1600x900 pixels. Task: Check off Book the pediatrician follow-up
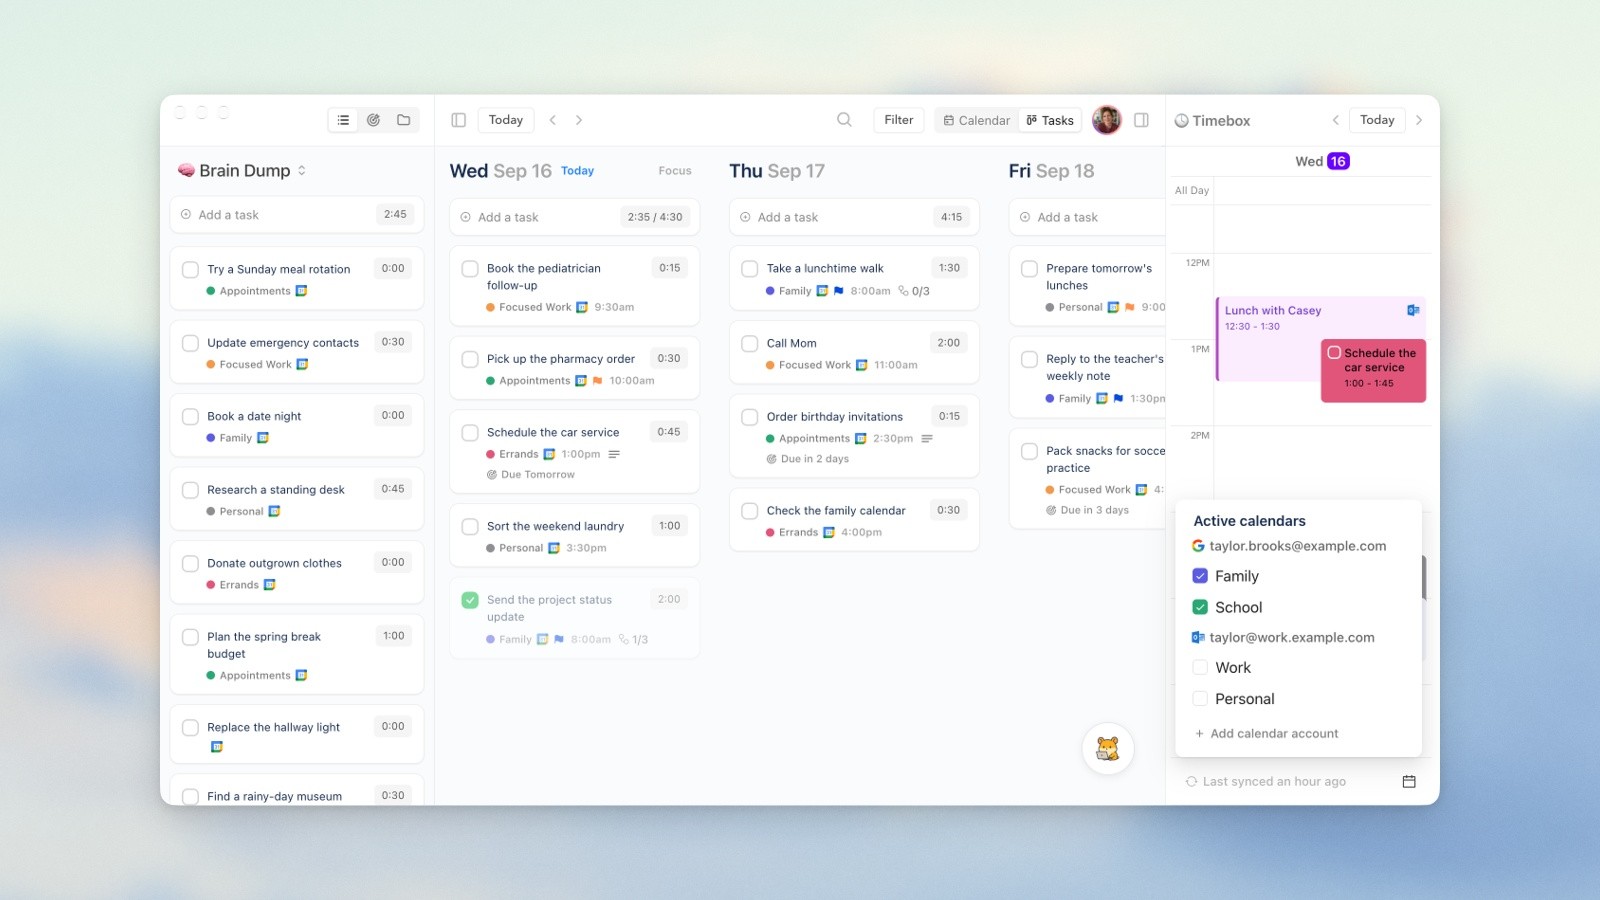click(470, 268)
